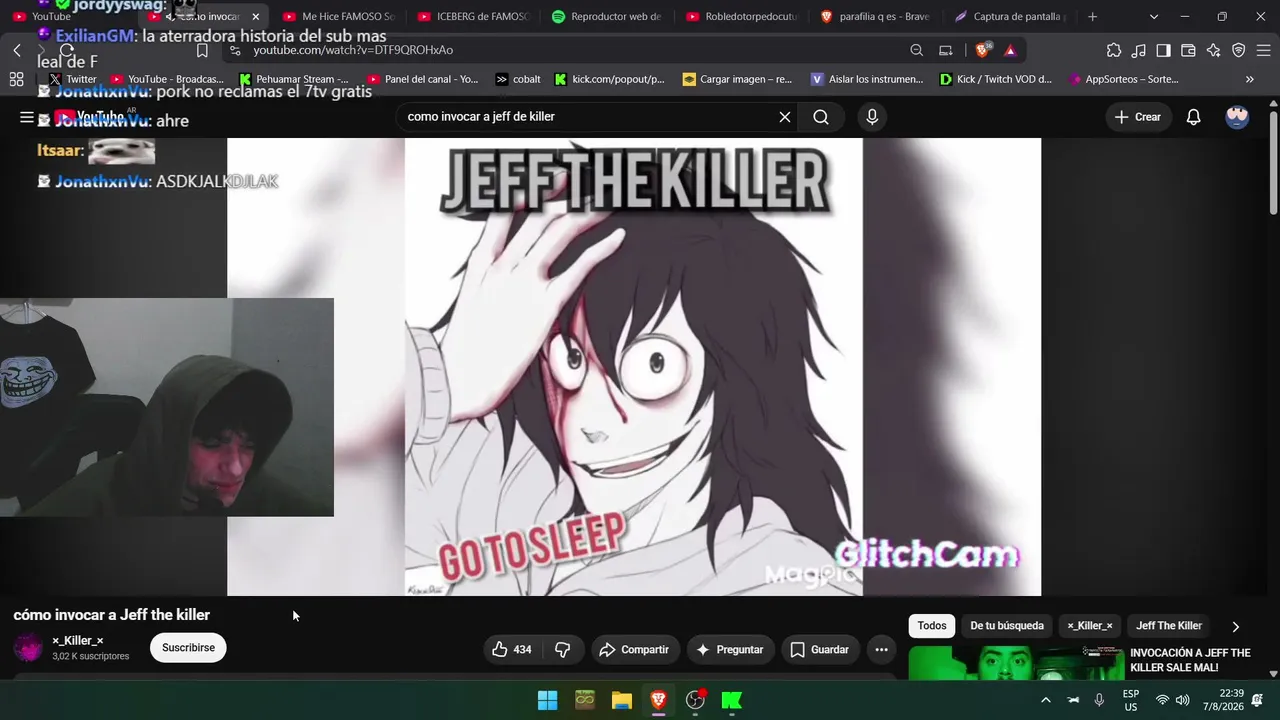Open Aislar los instrumen... bookmark

[x=867, y=79]
